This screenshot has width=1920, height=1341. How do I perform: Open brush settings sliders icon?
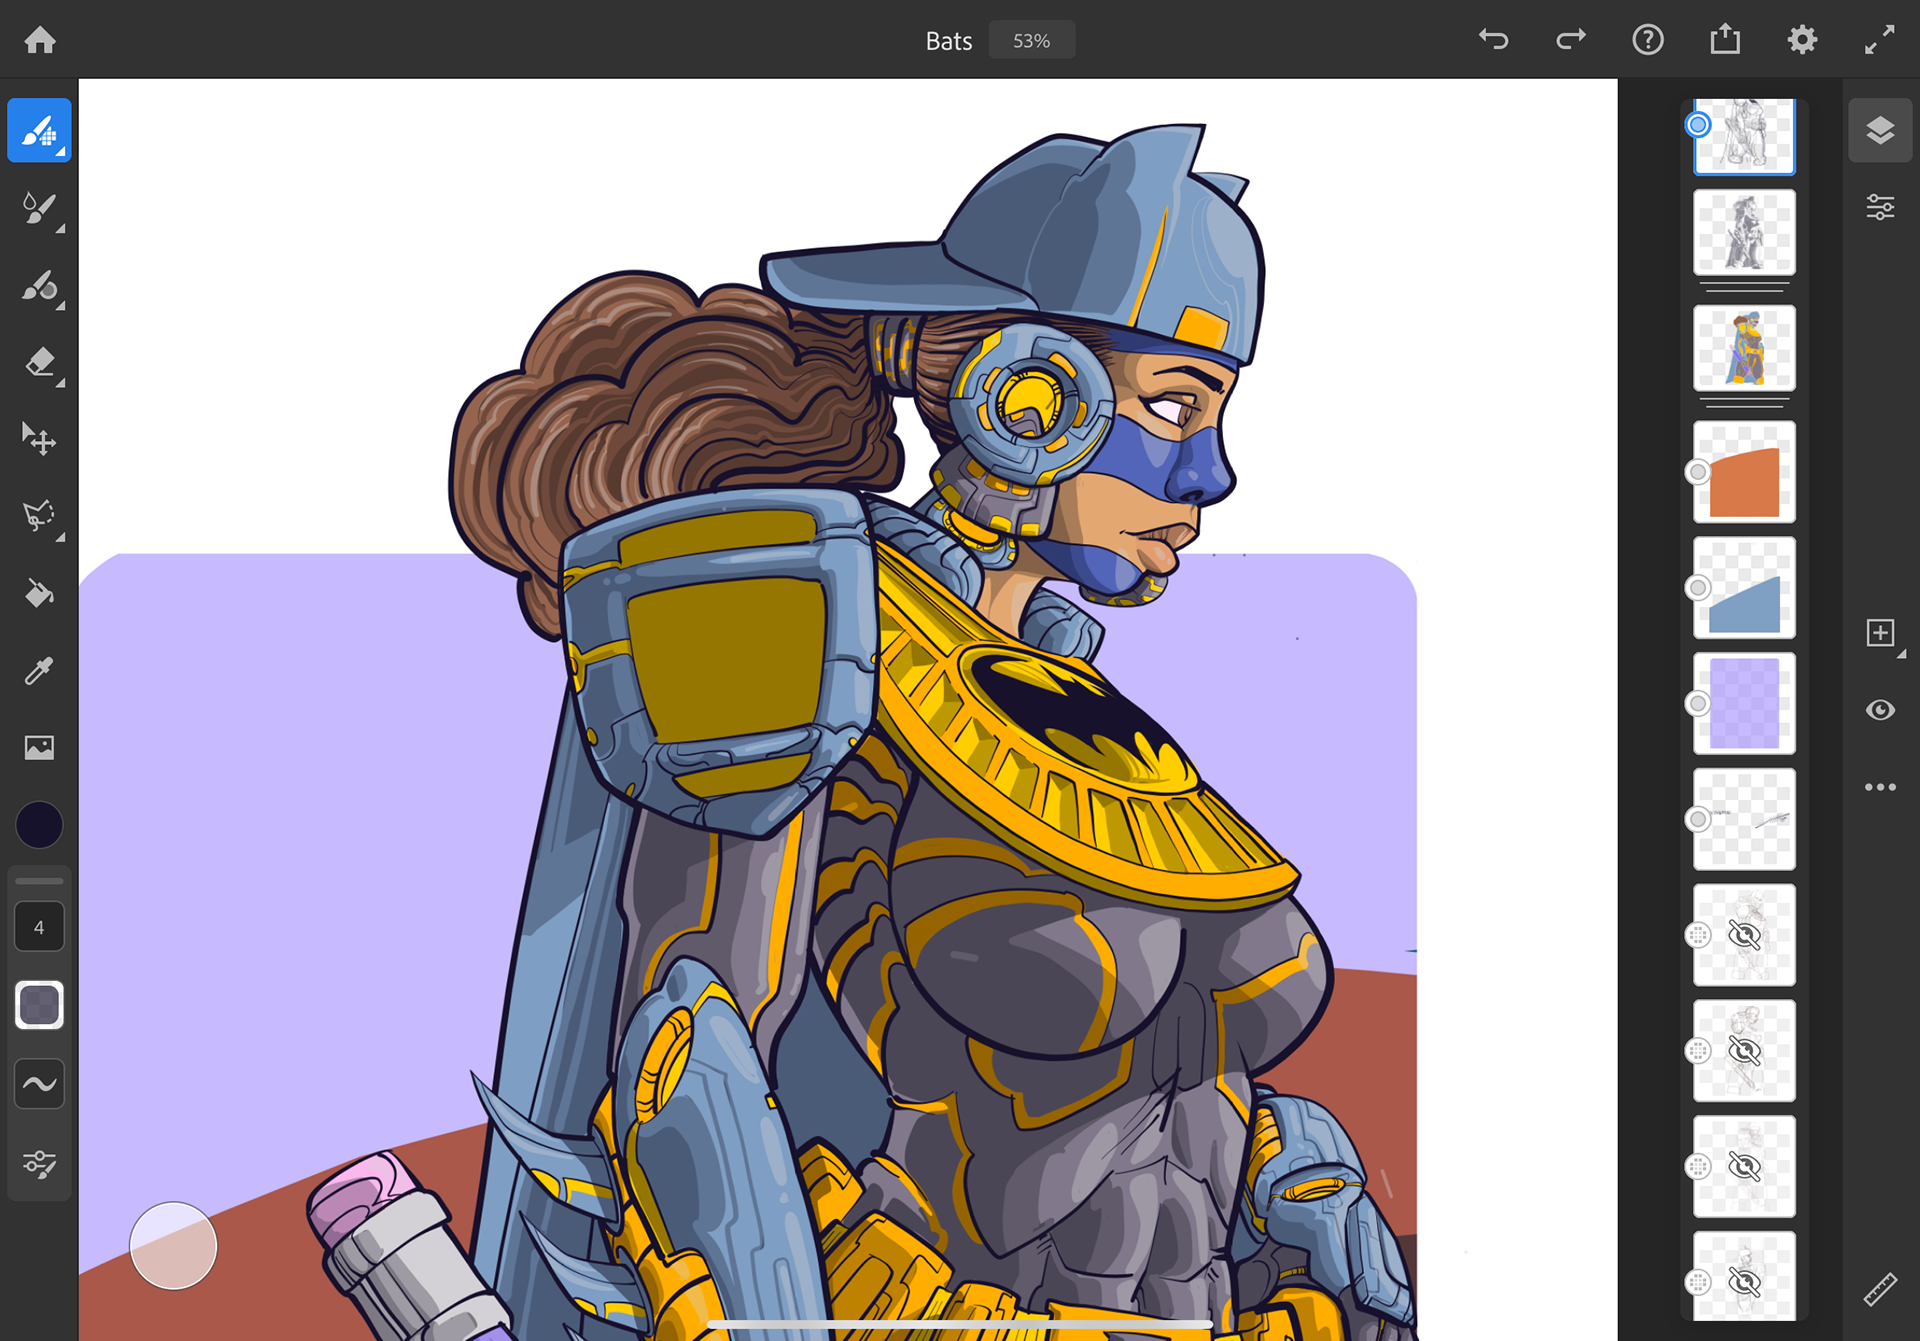39,1163
